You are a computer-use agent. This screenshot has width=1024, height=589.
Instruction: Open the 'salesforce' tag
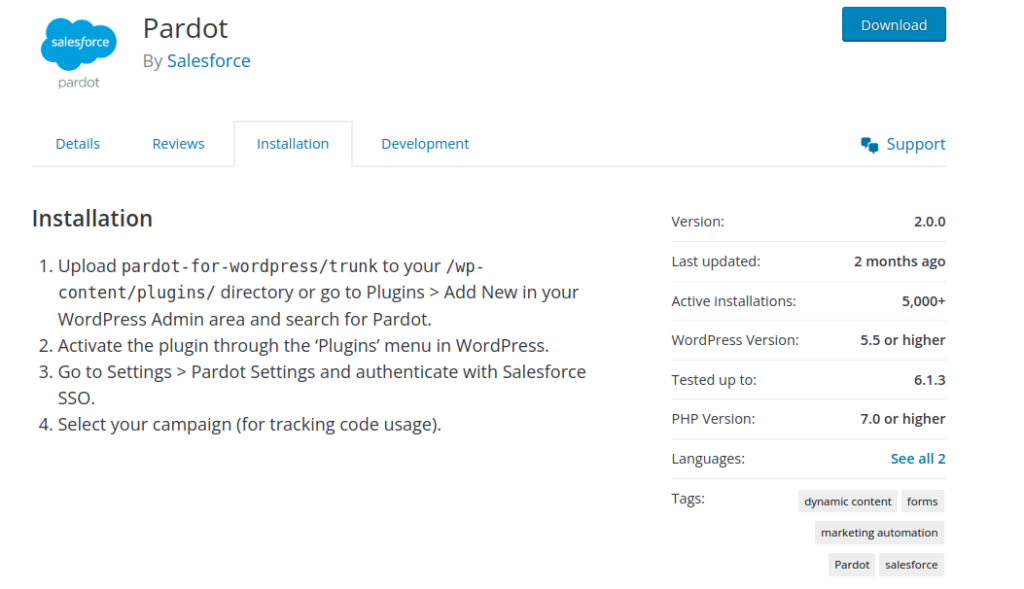pos(910,564)
